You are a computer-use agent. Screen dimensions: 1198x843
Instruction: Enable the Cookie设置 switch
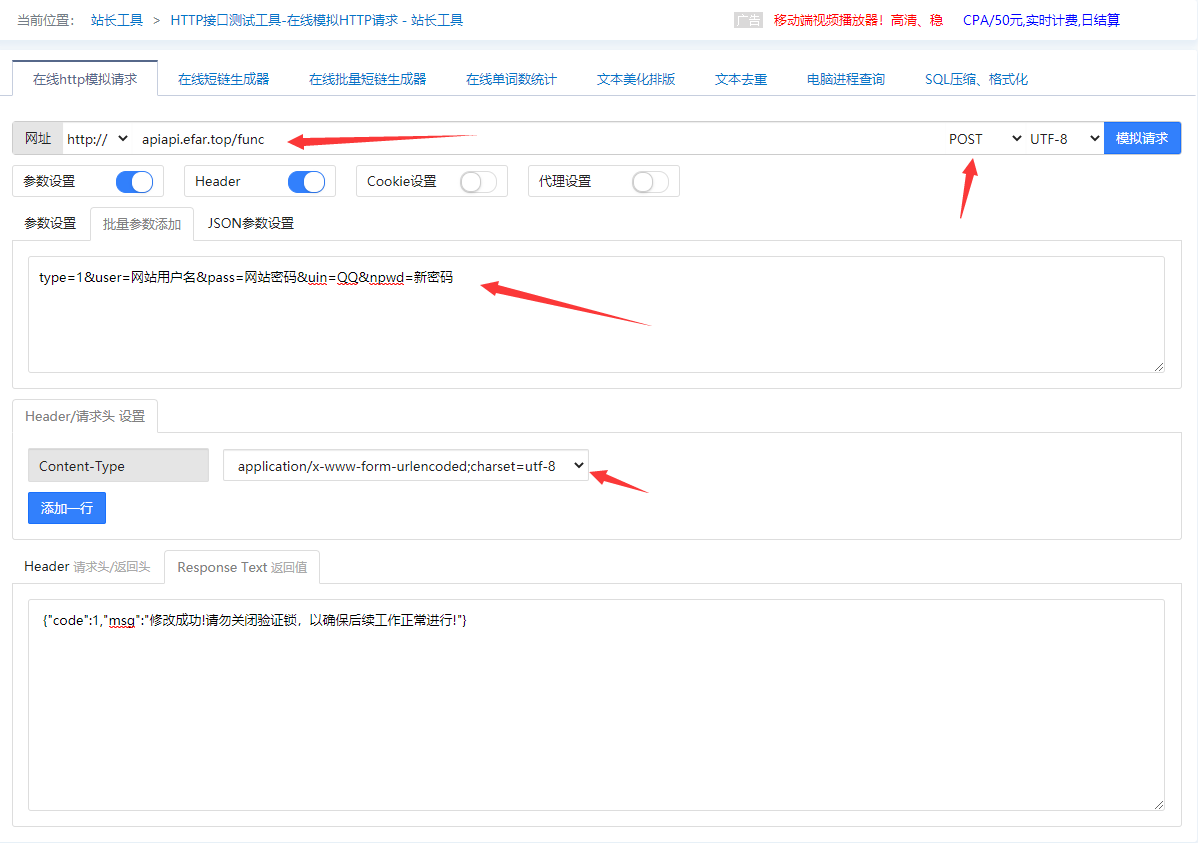pyautogui.click(x=478, y=181)
